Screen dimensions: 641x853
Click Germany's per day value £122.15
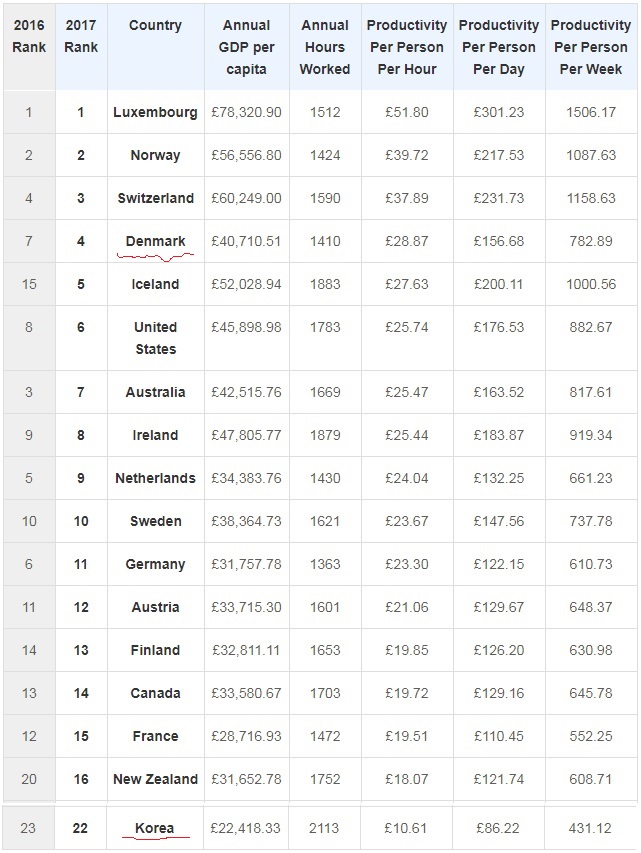tap(499, 565)
